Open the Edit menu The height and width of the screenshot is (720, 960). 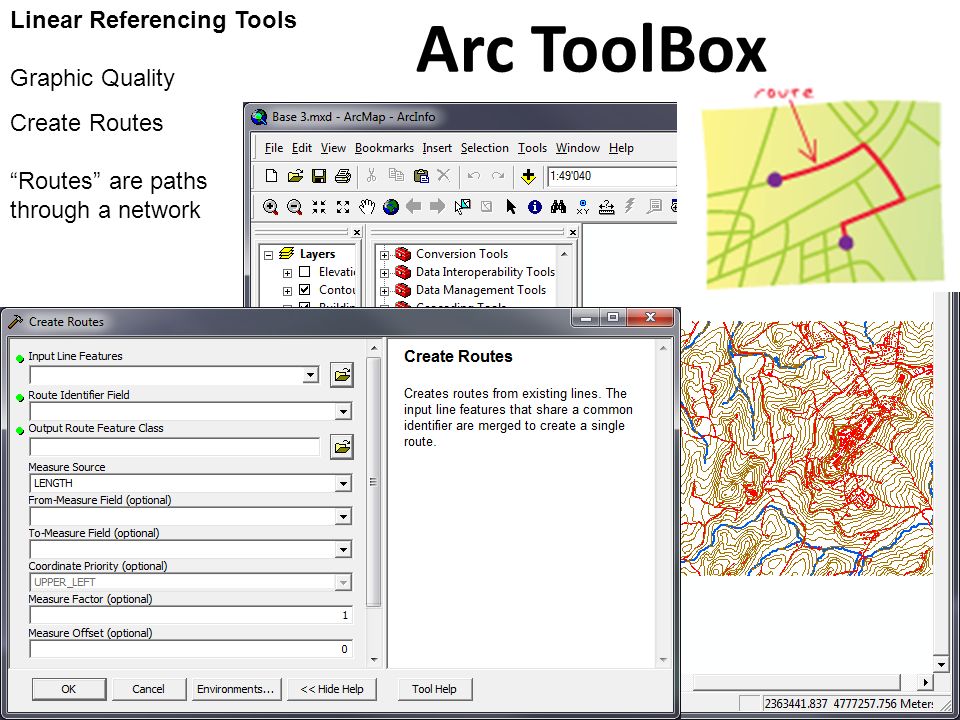pos(302,148)
